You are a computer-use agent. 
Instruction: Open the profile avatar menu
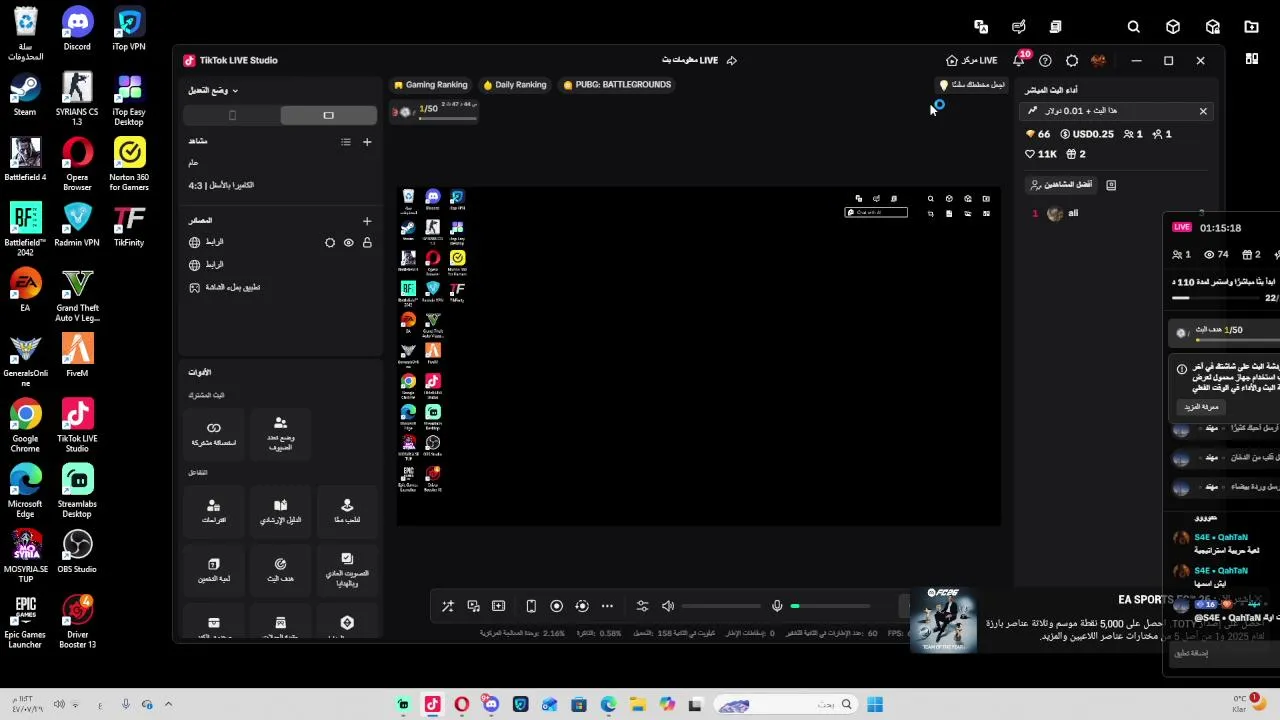[1098, 60]
